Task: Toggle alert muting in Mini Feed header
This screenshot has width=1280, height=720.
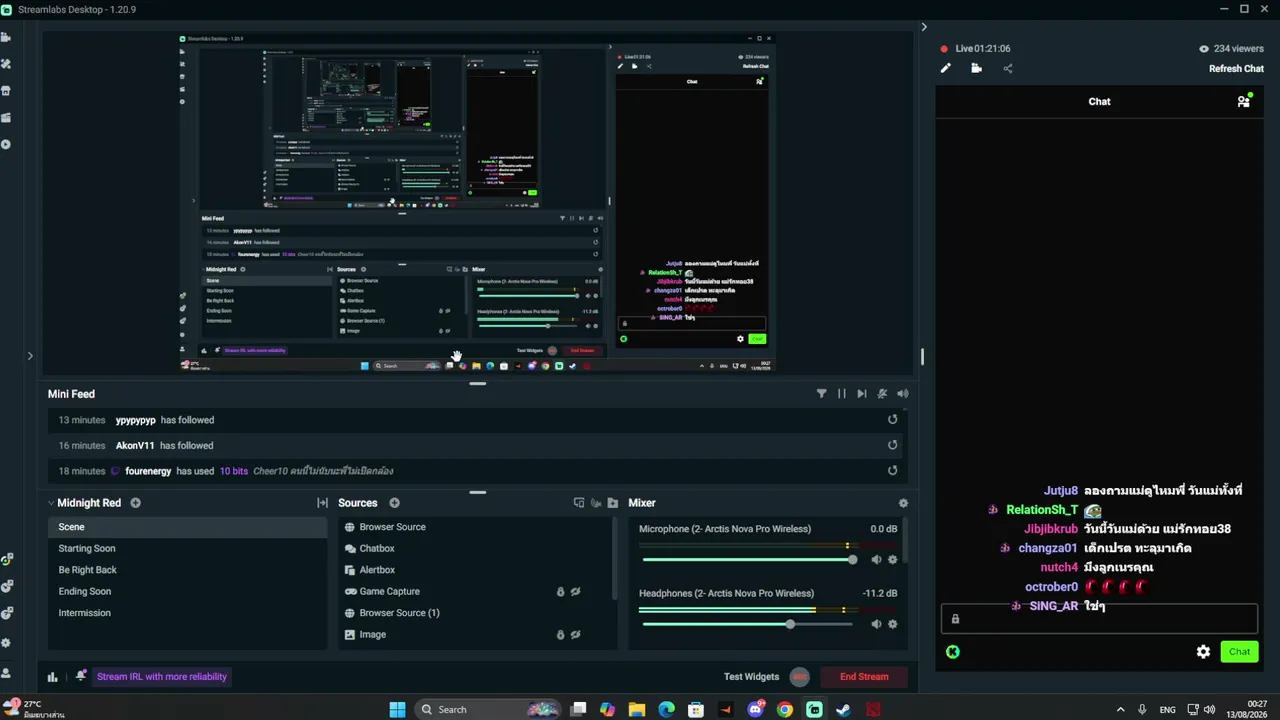Action: pyautogui.click(x=882, y=394)
